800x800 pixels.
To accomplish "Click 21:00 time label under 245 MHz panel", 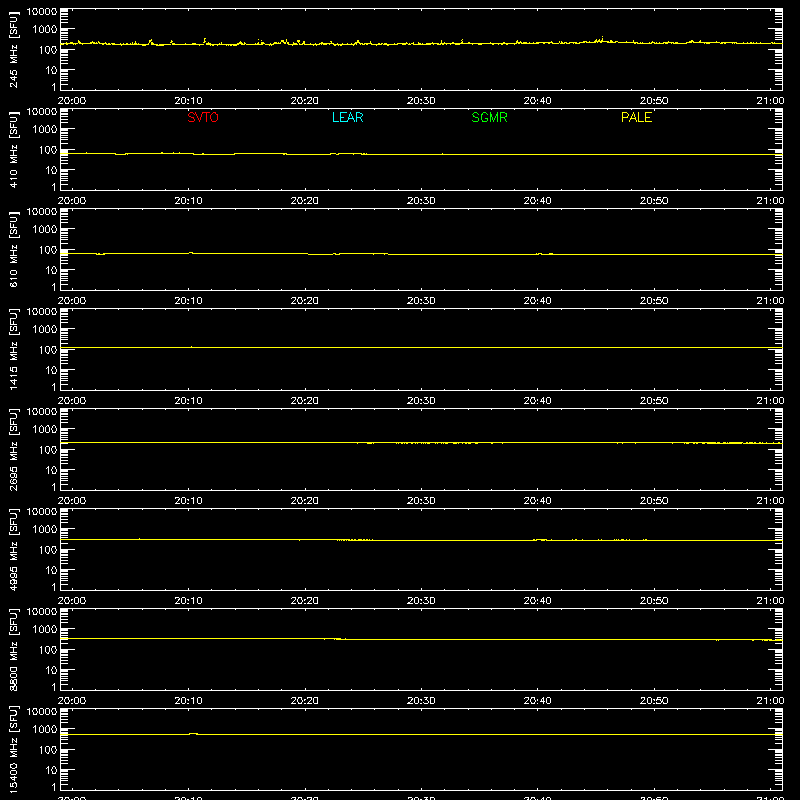I will pos(770,101).
